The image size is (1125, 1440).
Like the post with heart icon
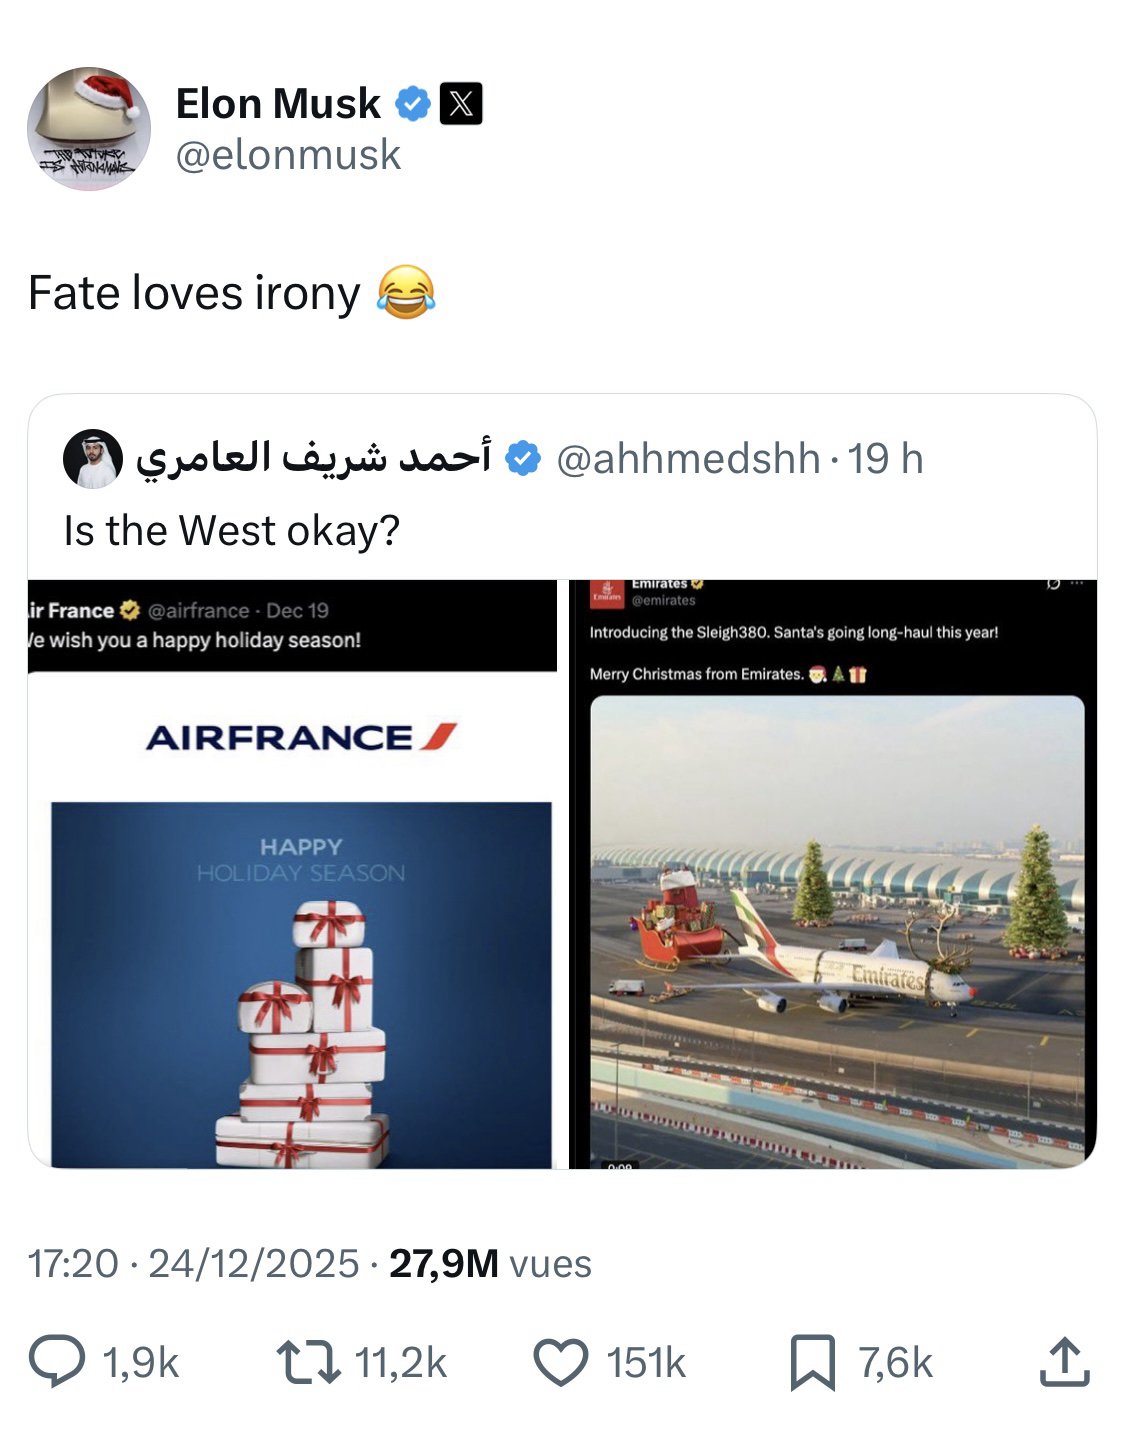(x=560, y=1362)
